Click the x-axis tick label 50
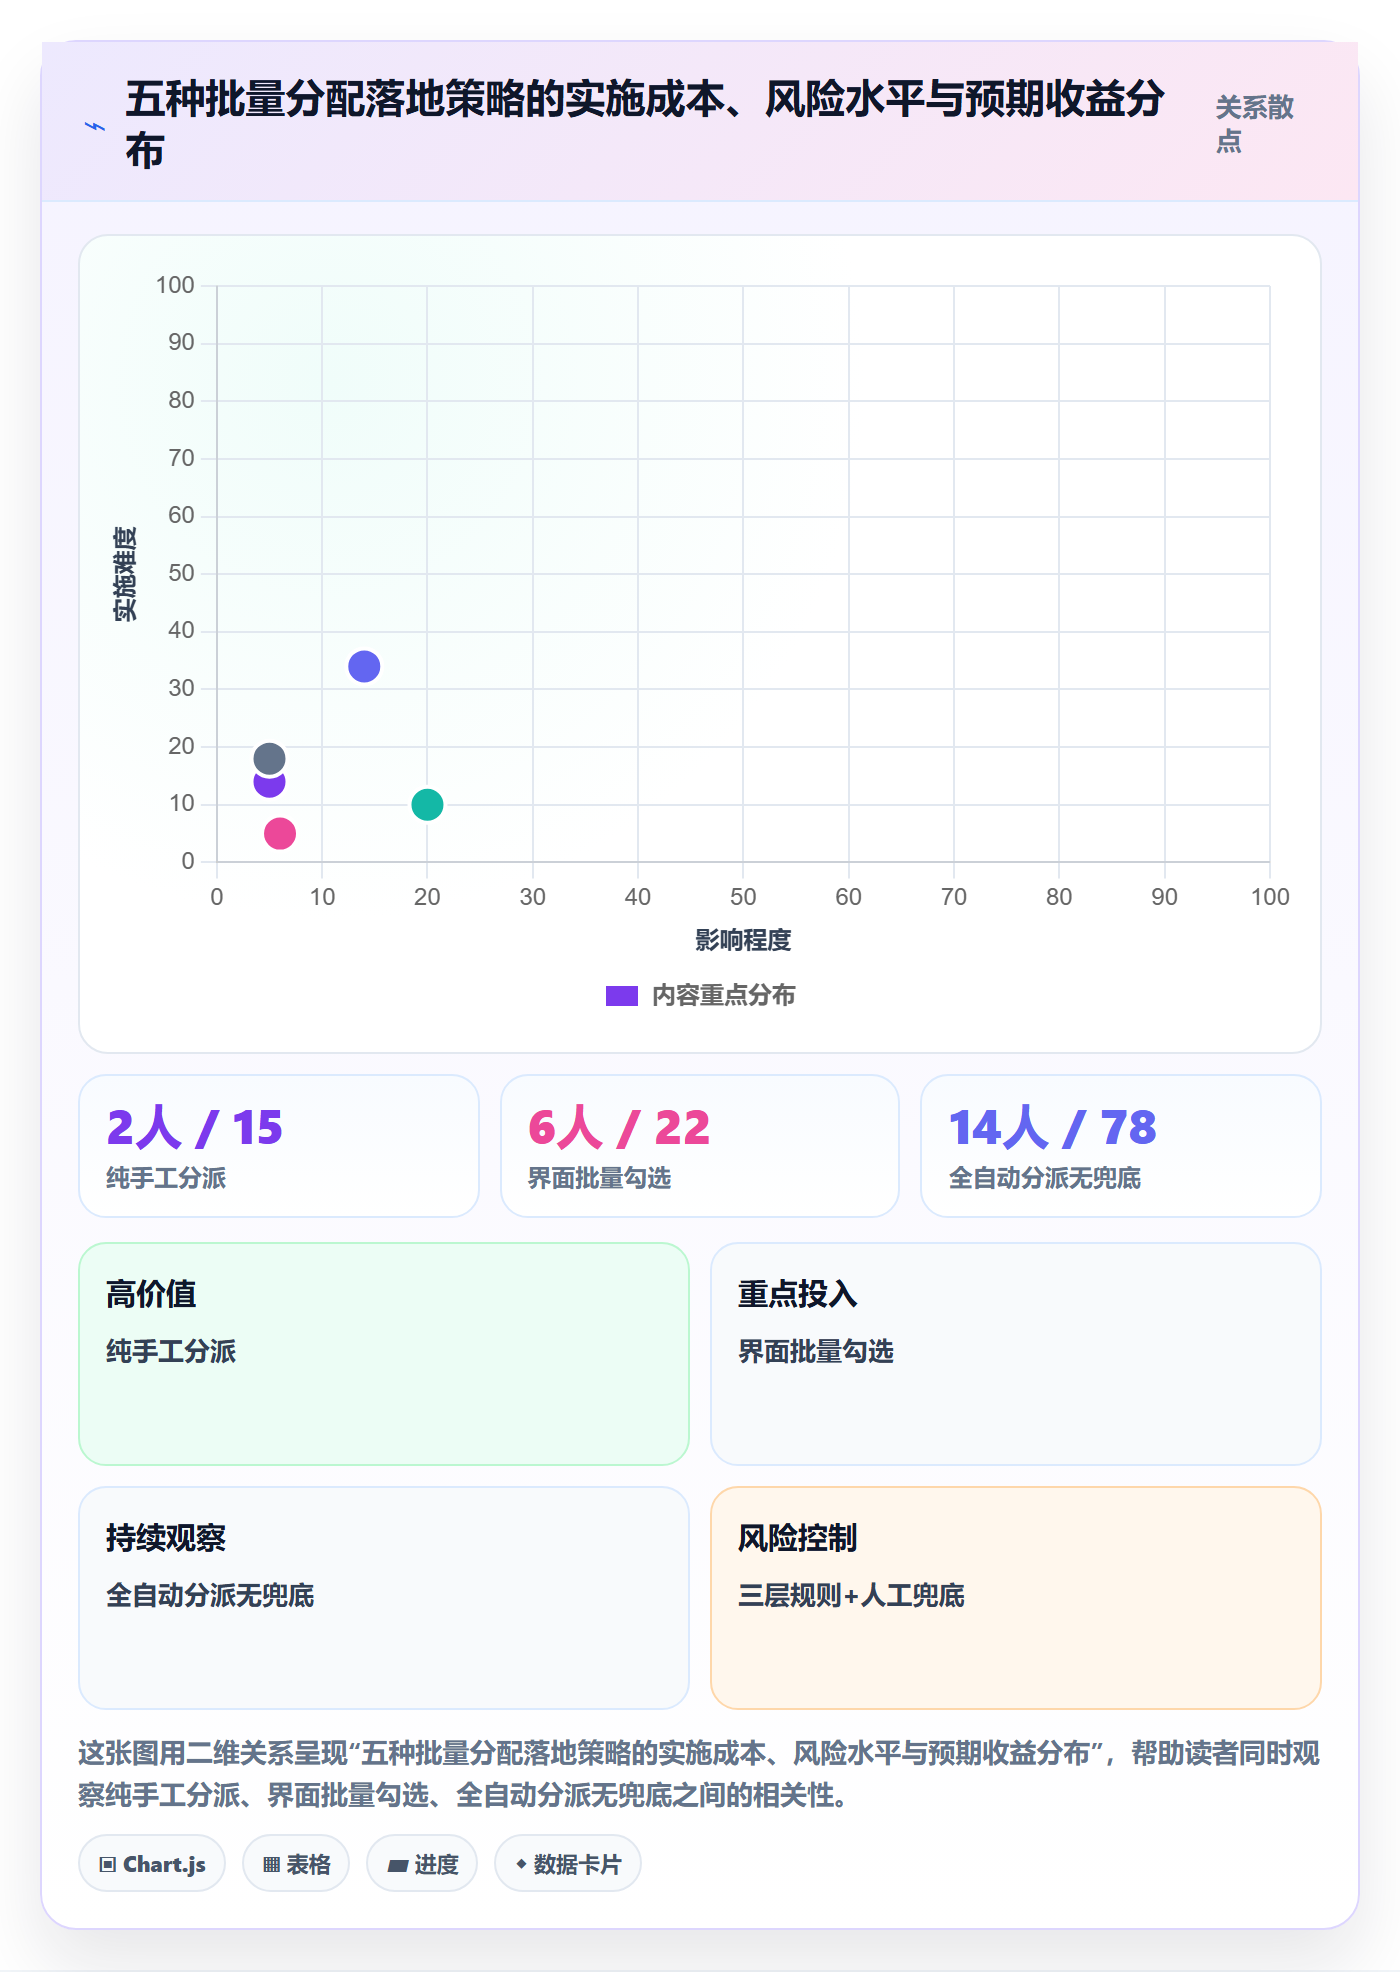 pyautogui.click(x=743, y=897)
